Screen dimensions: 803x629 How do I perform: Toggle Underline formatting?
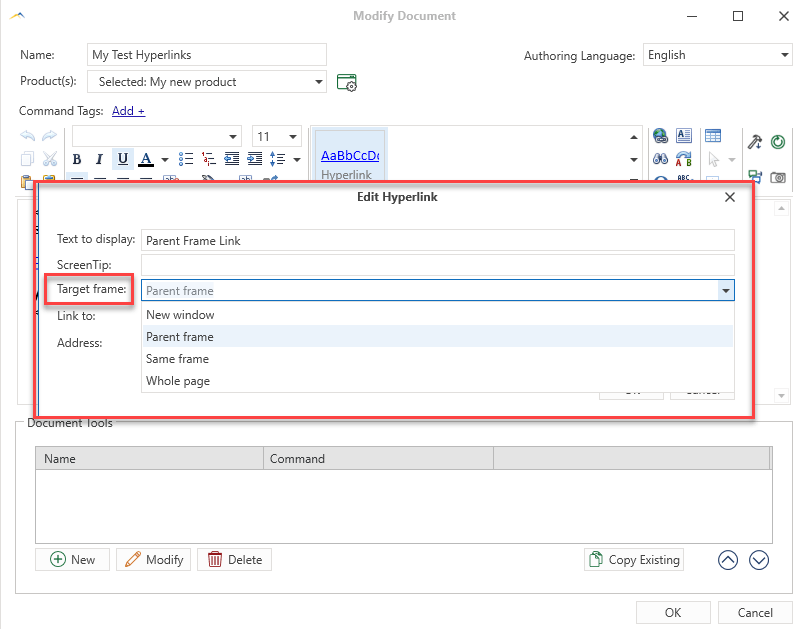pyautogui.click(x=121, y=159)
